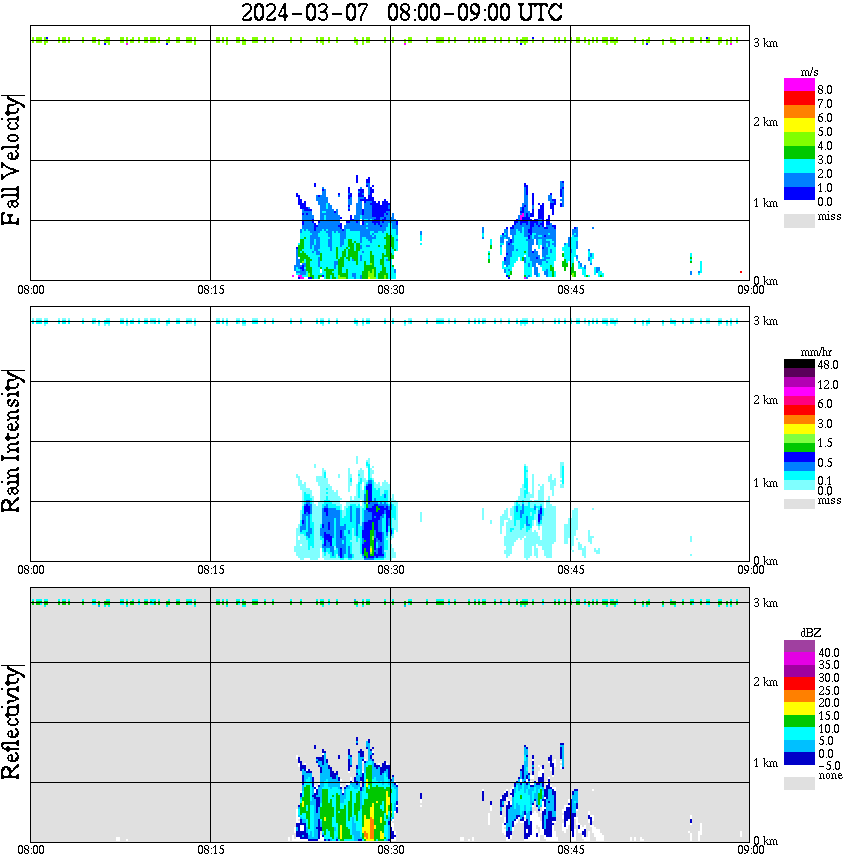The image size is (850, 868).
Task: Click the 1 km label of Fall Velocity panel
Action: click(x=765, y=203)
